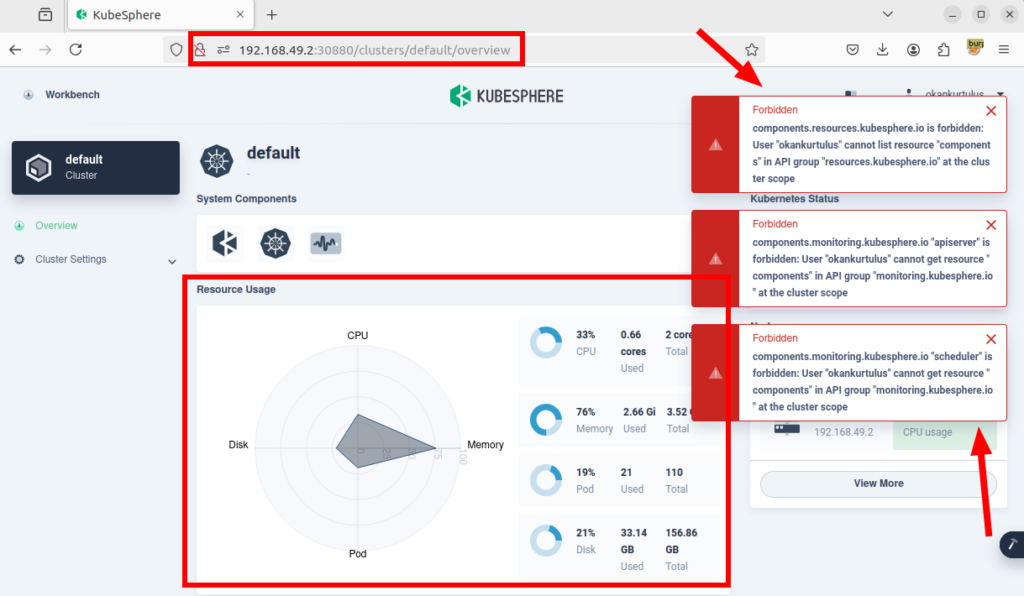Click the 76% Memory value
This screenshot has height=596, width=1024.
tap(585, 412)
